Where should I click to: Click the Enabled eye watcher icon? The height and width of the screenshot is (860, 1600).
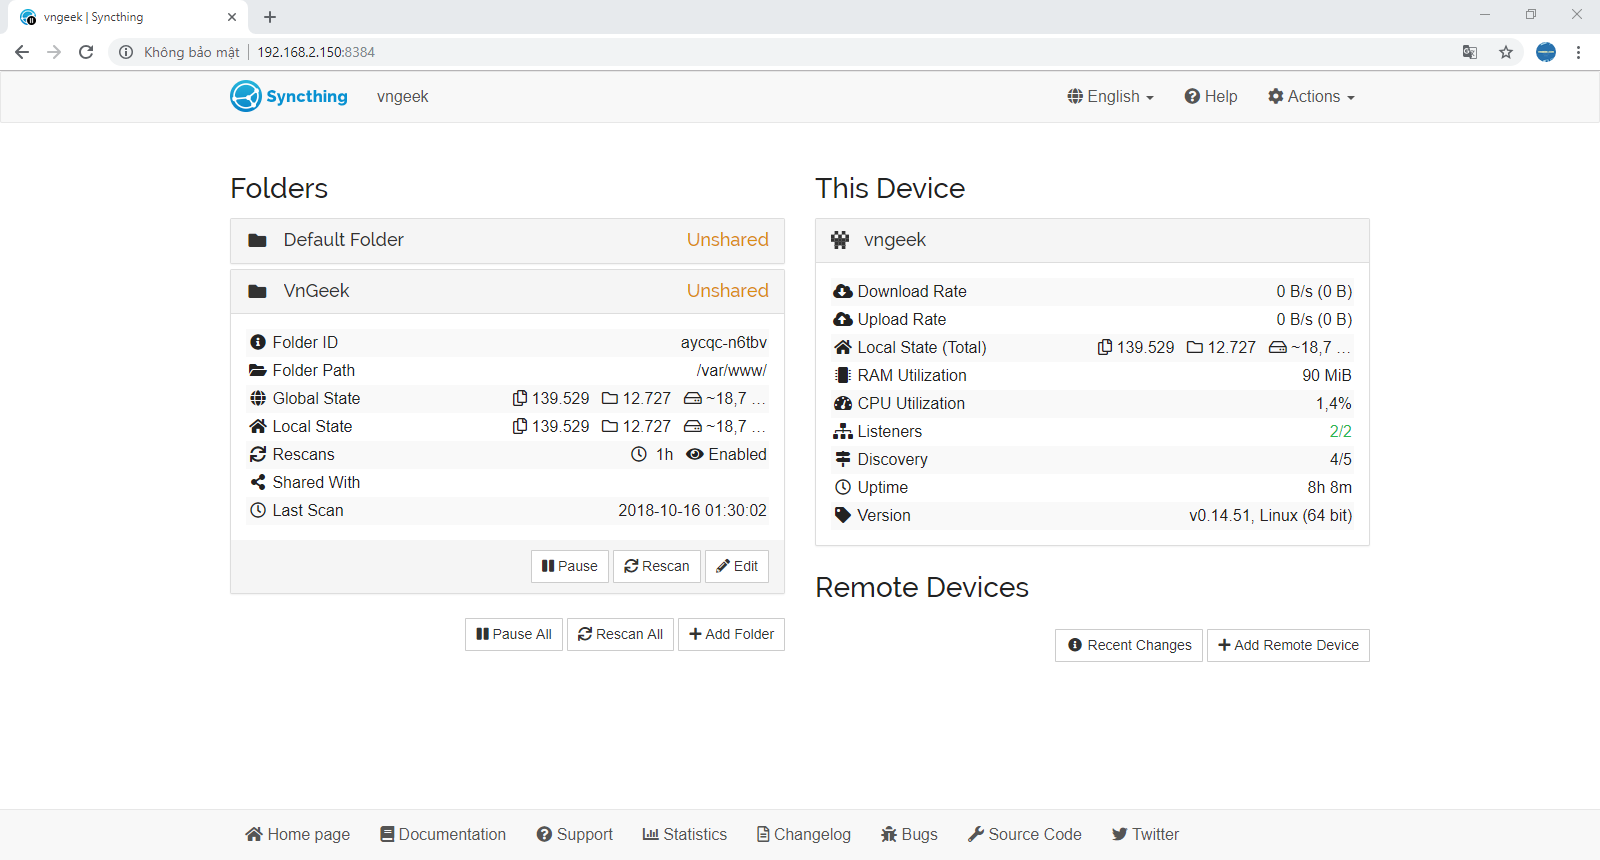[695, 454]
